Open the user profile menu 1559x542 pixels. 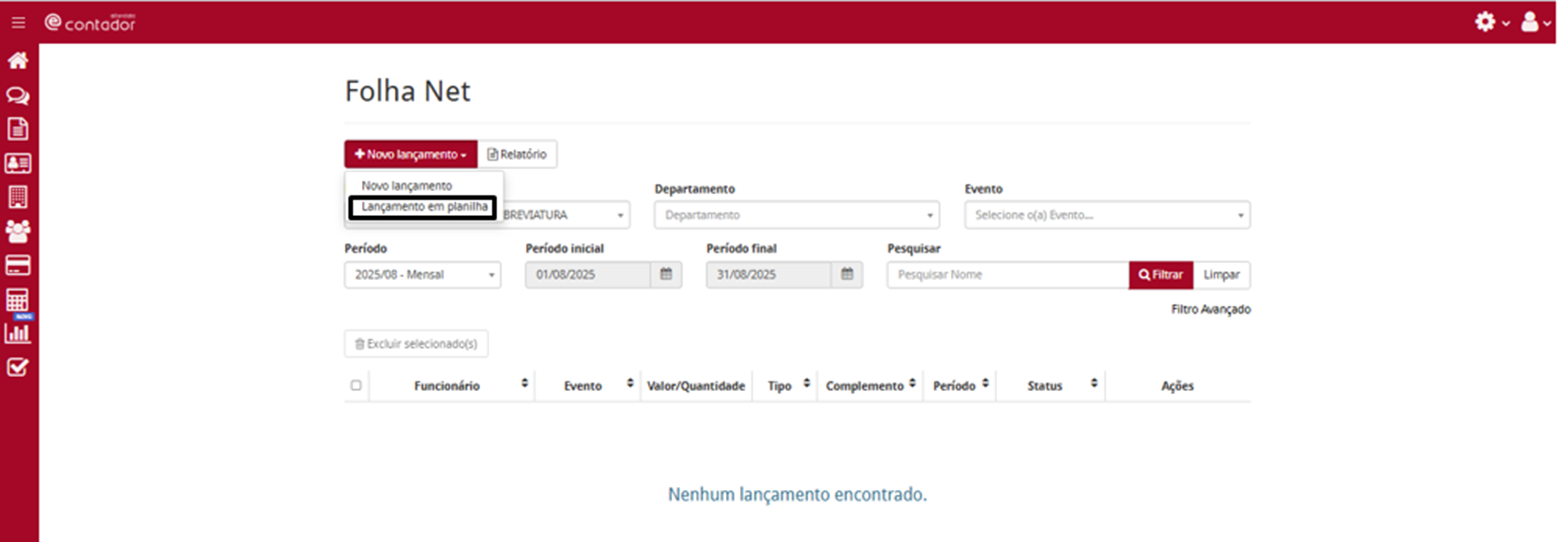(1536, 22)
